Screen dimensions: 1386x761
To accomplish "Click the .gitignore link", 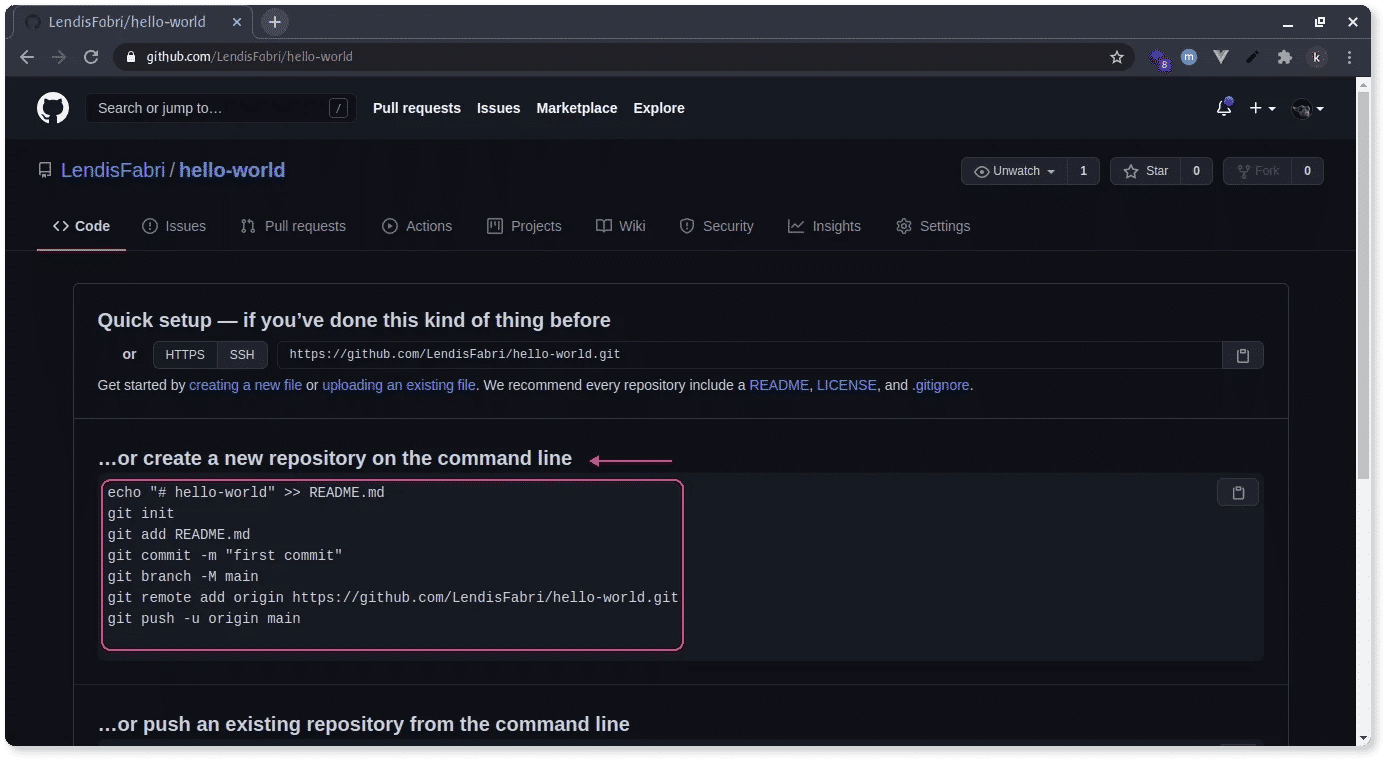I will 940,385.
